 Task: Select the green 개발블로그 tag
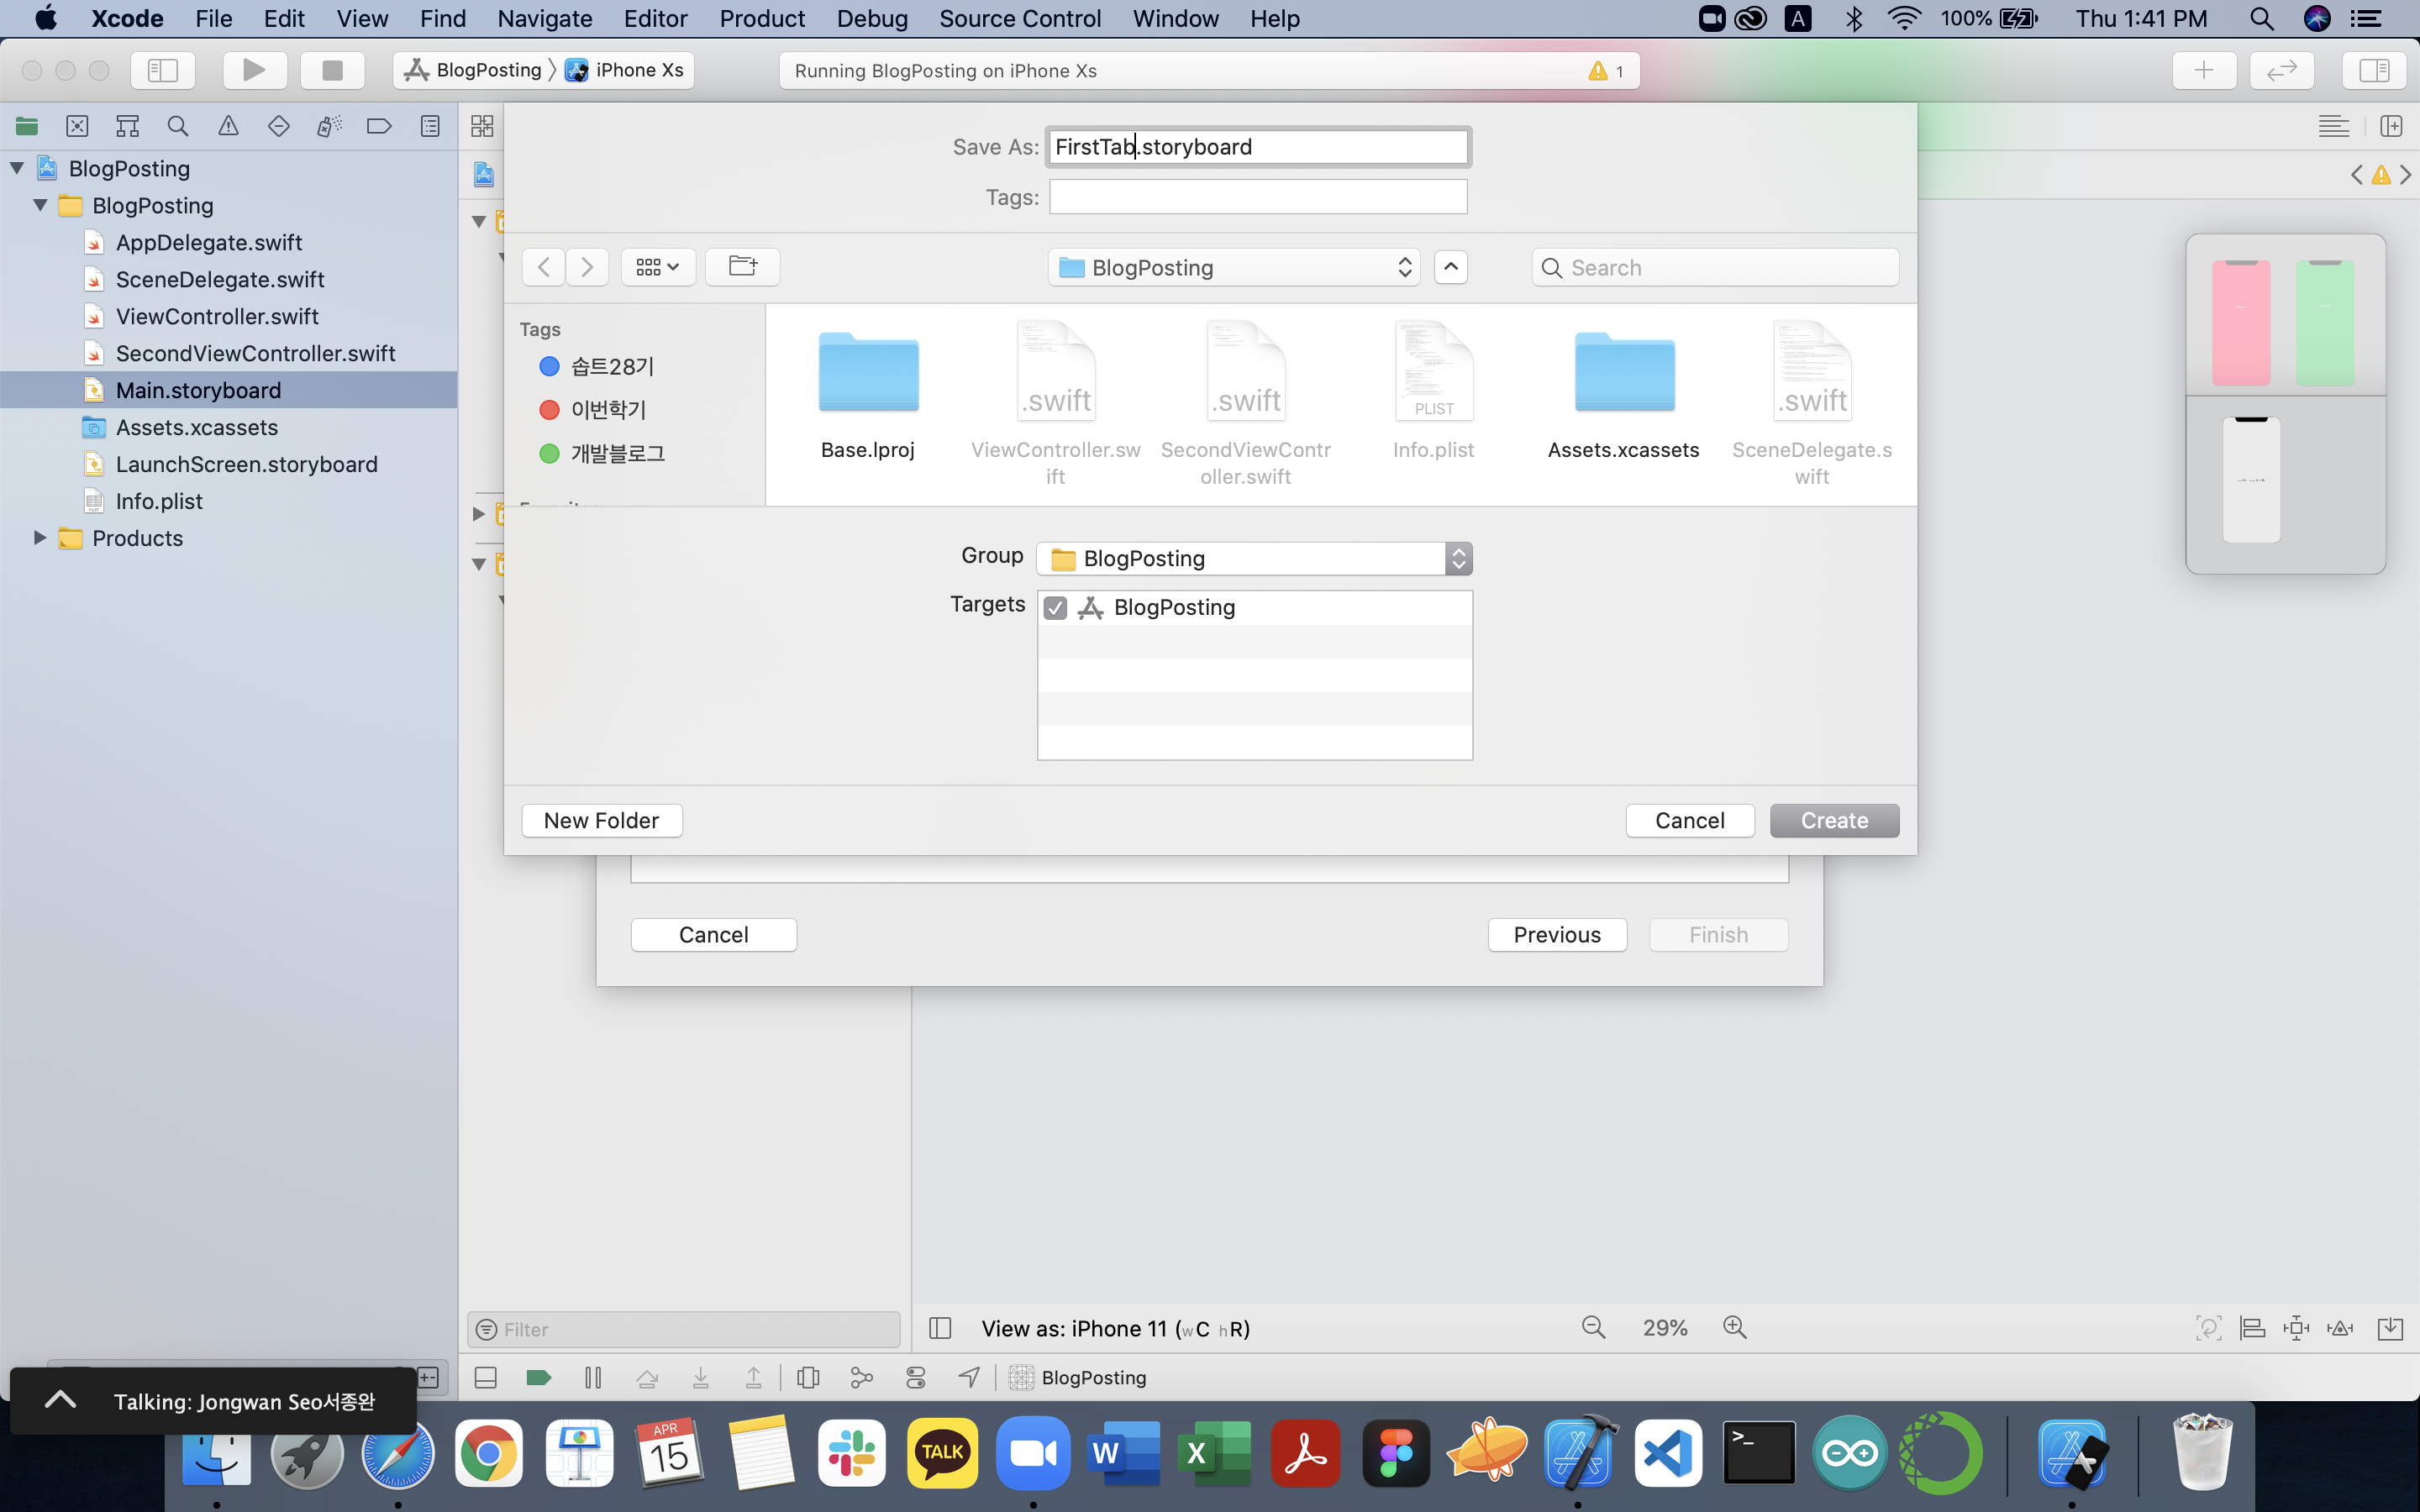(x=601, y=453)
